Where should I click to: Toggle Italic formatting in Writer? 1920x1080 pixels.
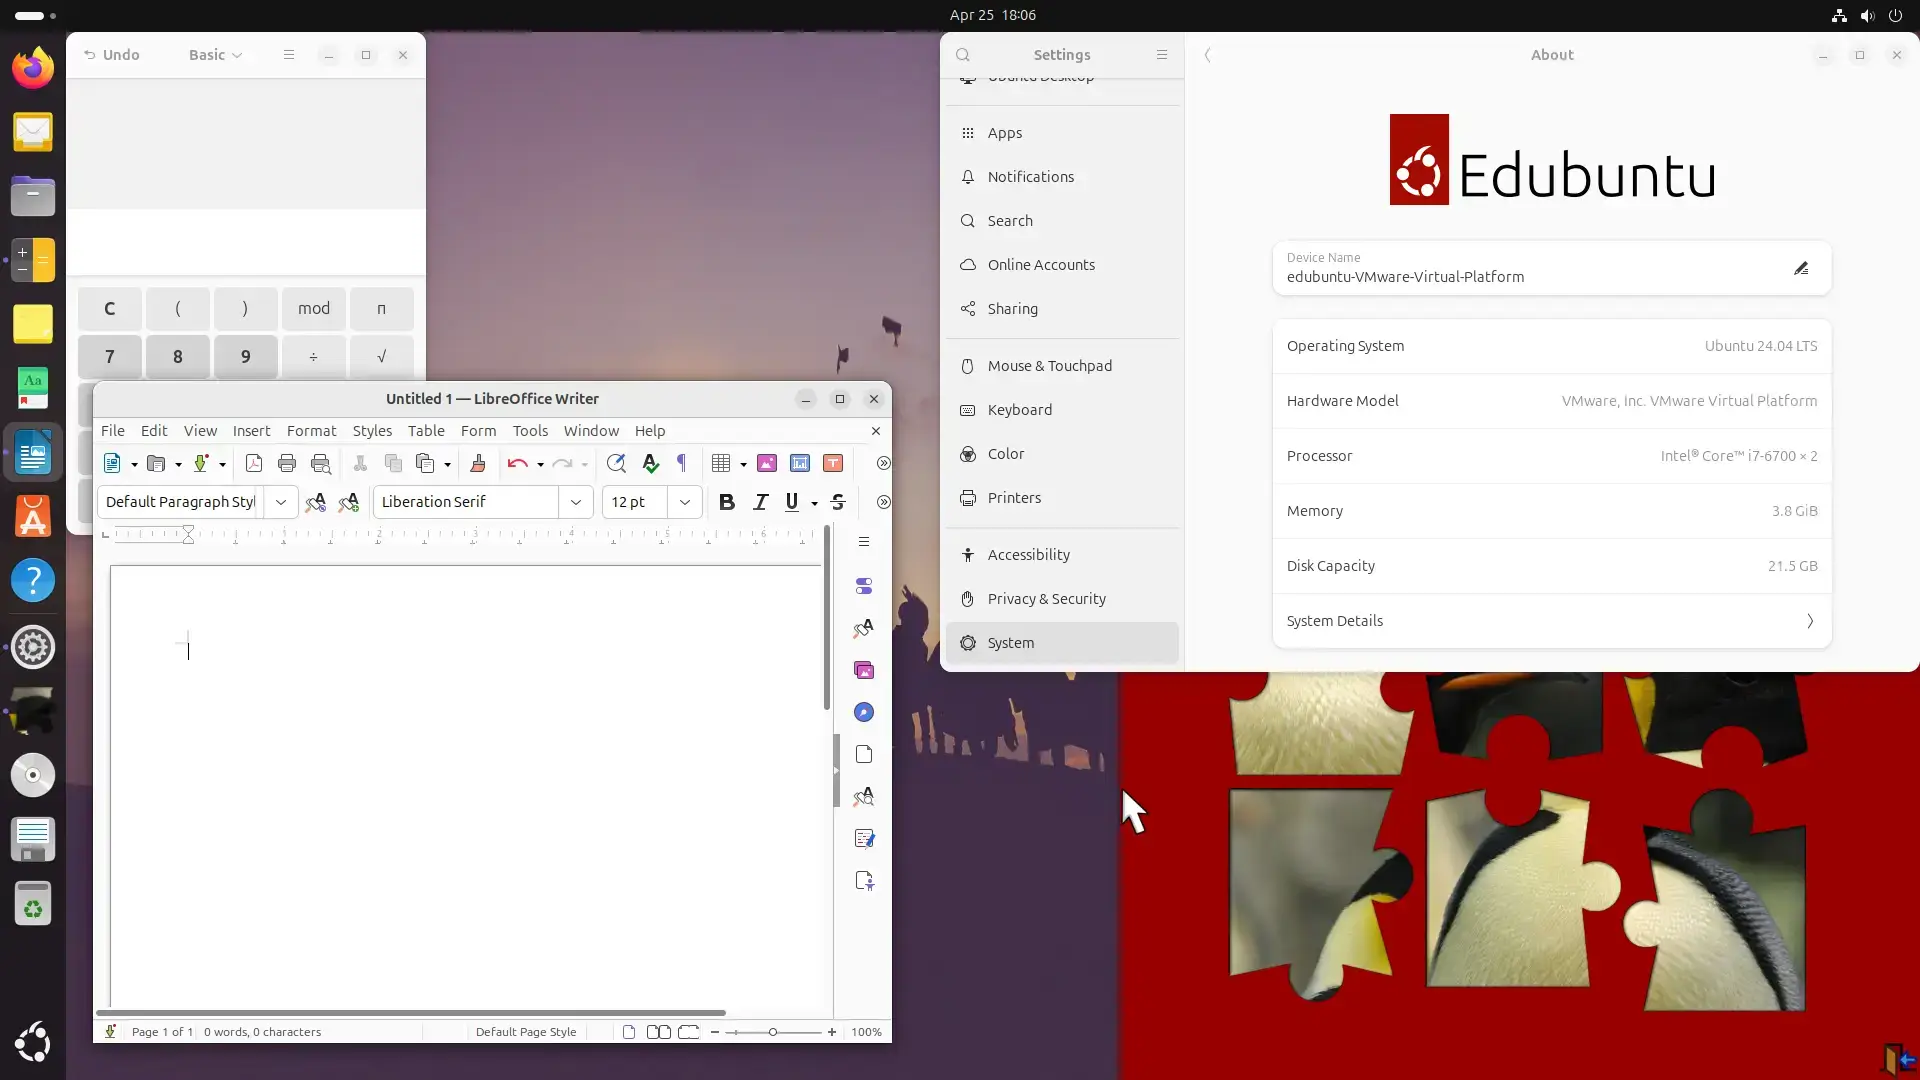click(760, 502)
